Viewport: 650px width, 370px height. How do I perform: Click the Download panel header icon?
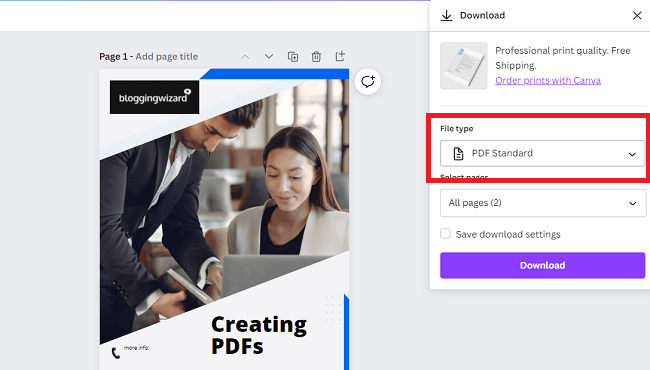(446, 15)
